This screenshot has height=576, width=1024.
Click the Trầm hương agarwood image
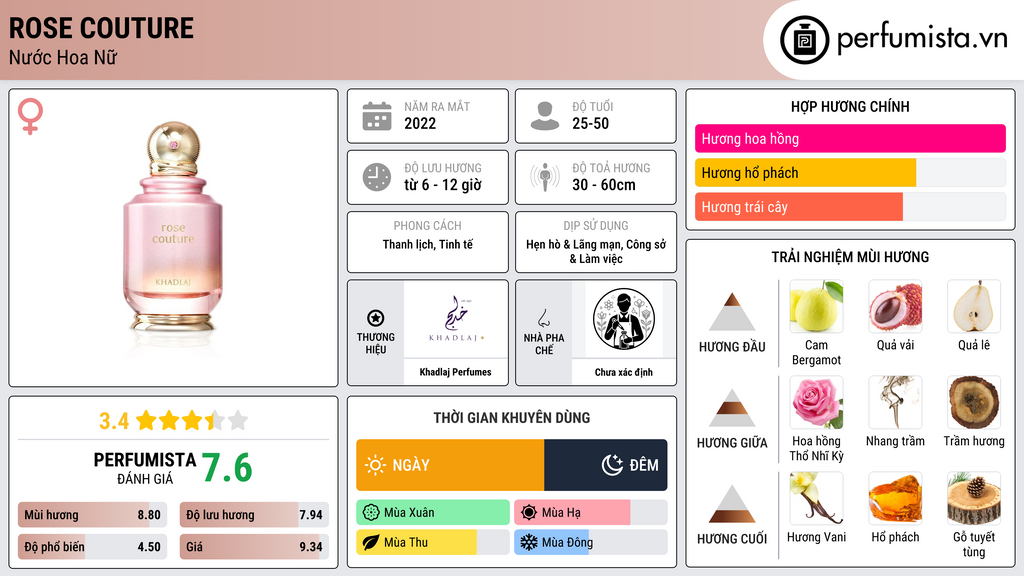(974, 402)
